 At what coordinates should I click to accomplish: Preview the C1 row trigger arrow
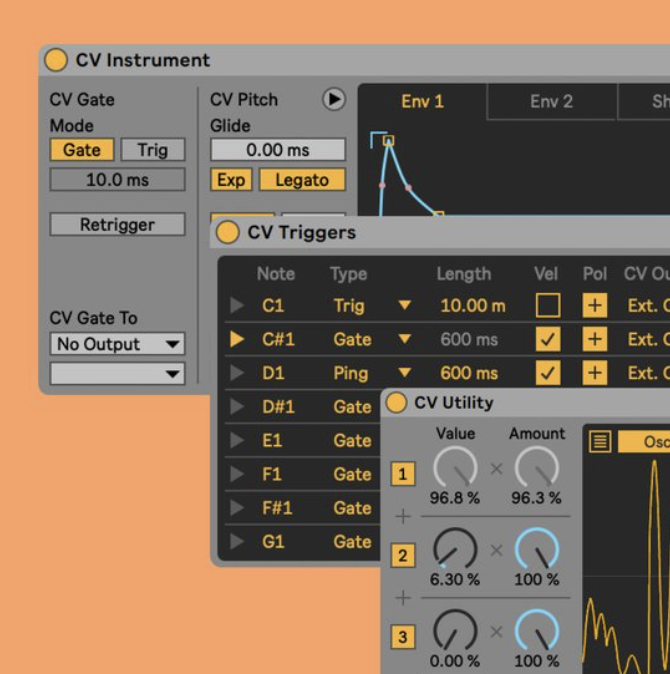coord(237,306)
